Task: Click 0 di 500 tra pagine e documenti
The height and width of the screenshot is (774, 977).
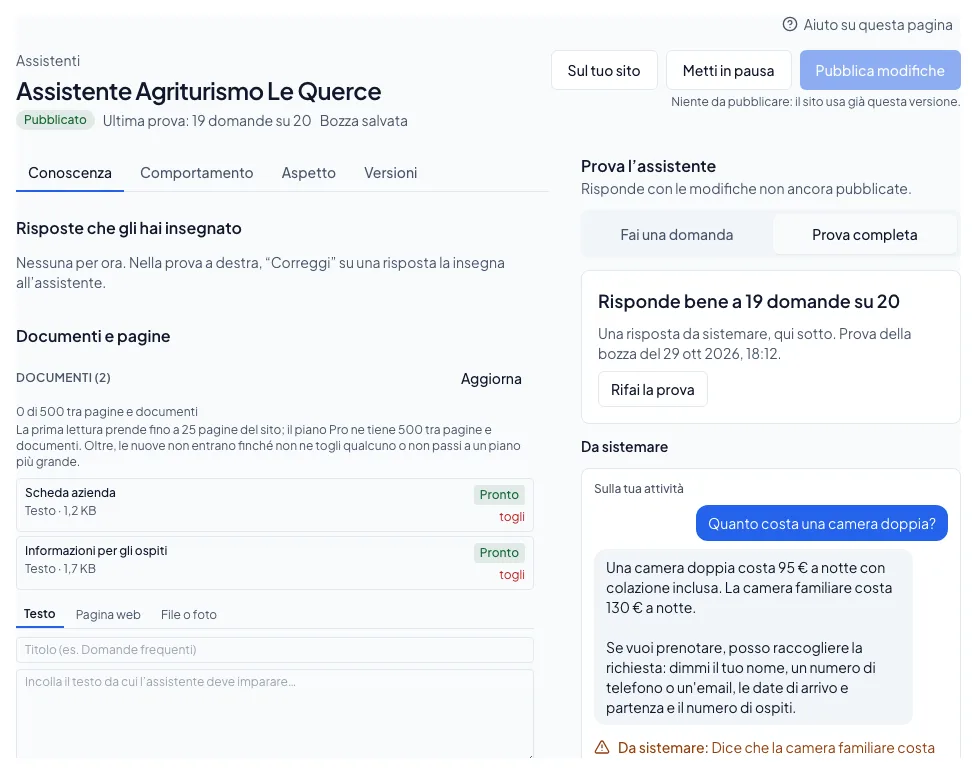Action: click(107, 412)
